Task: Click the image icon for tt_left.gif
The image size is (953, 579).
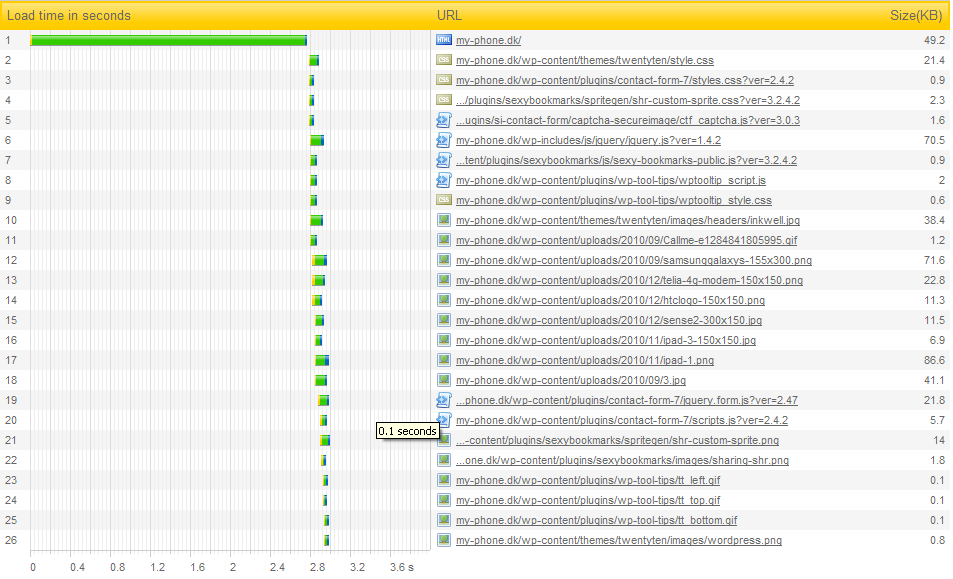Action: [x=444, y=480]
